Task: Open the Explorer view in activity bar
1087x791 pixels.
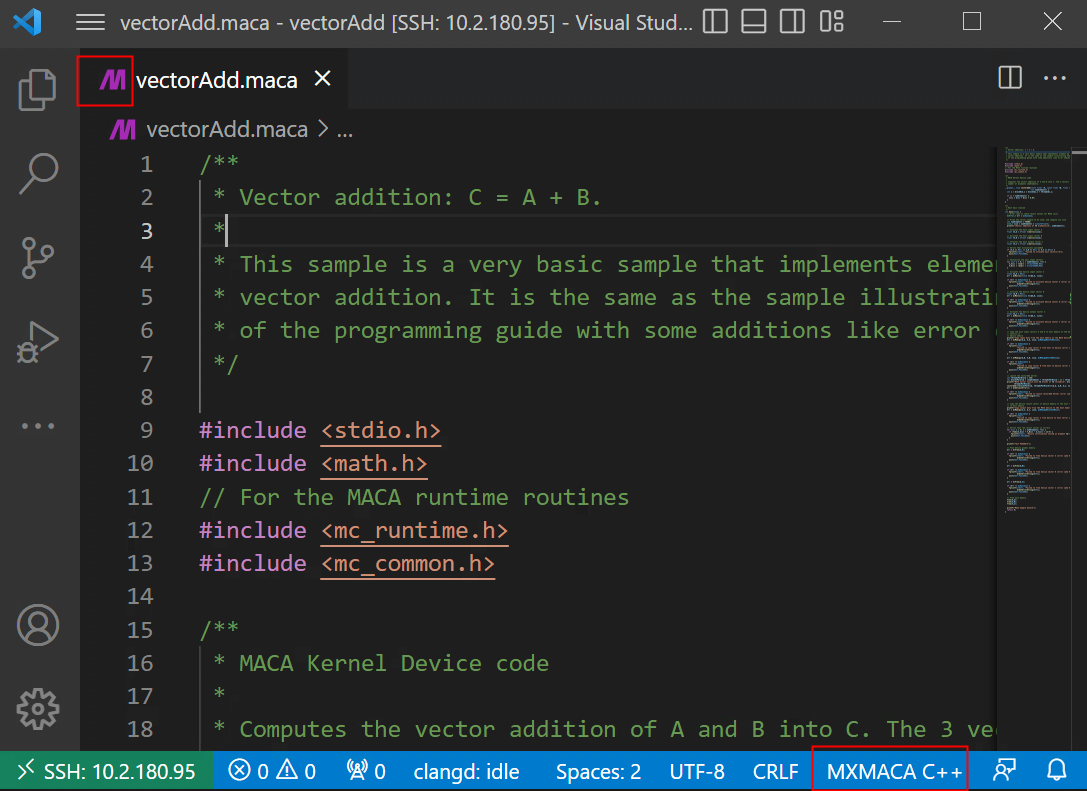Action: 38,90
